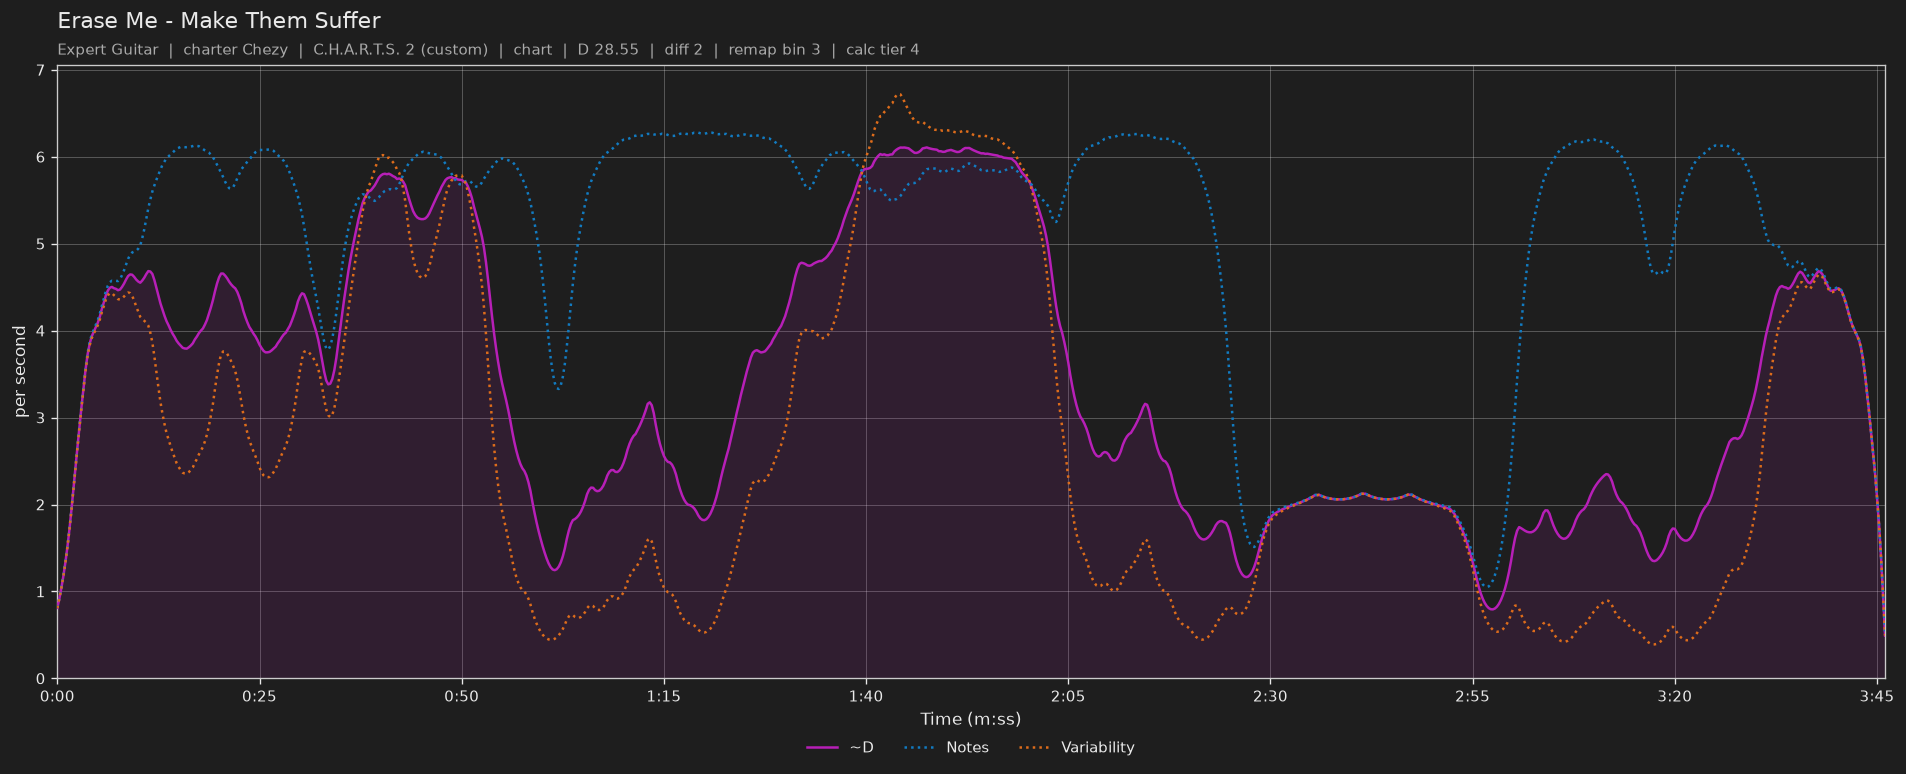The width and height of the screenshot is (1906, 774).
Task: Select the "Notes" legend entry
Action: (x=946, y=748)
